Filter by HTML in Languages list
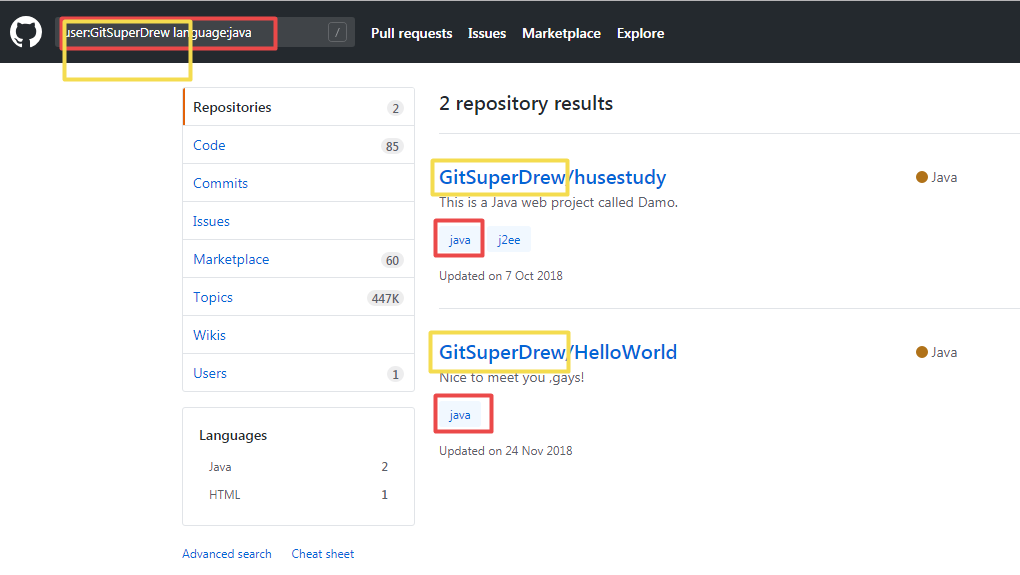1020x575 pixels. pyautogui.click(x=298, y=494)
